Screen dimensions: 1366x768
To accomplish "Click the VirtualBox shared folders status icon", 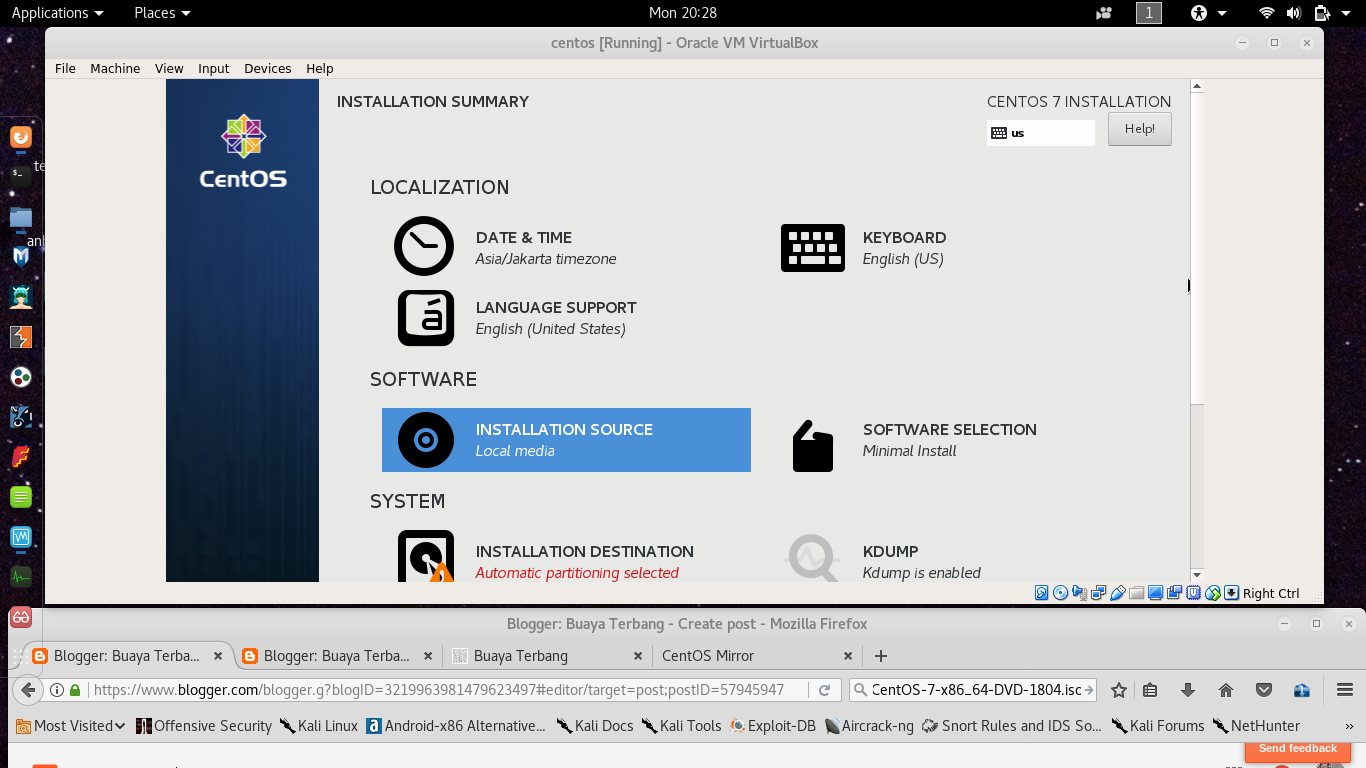I will click(1137, 593).
